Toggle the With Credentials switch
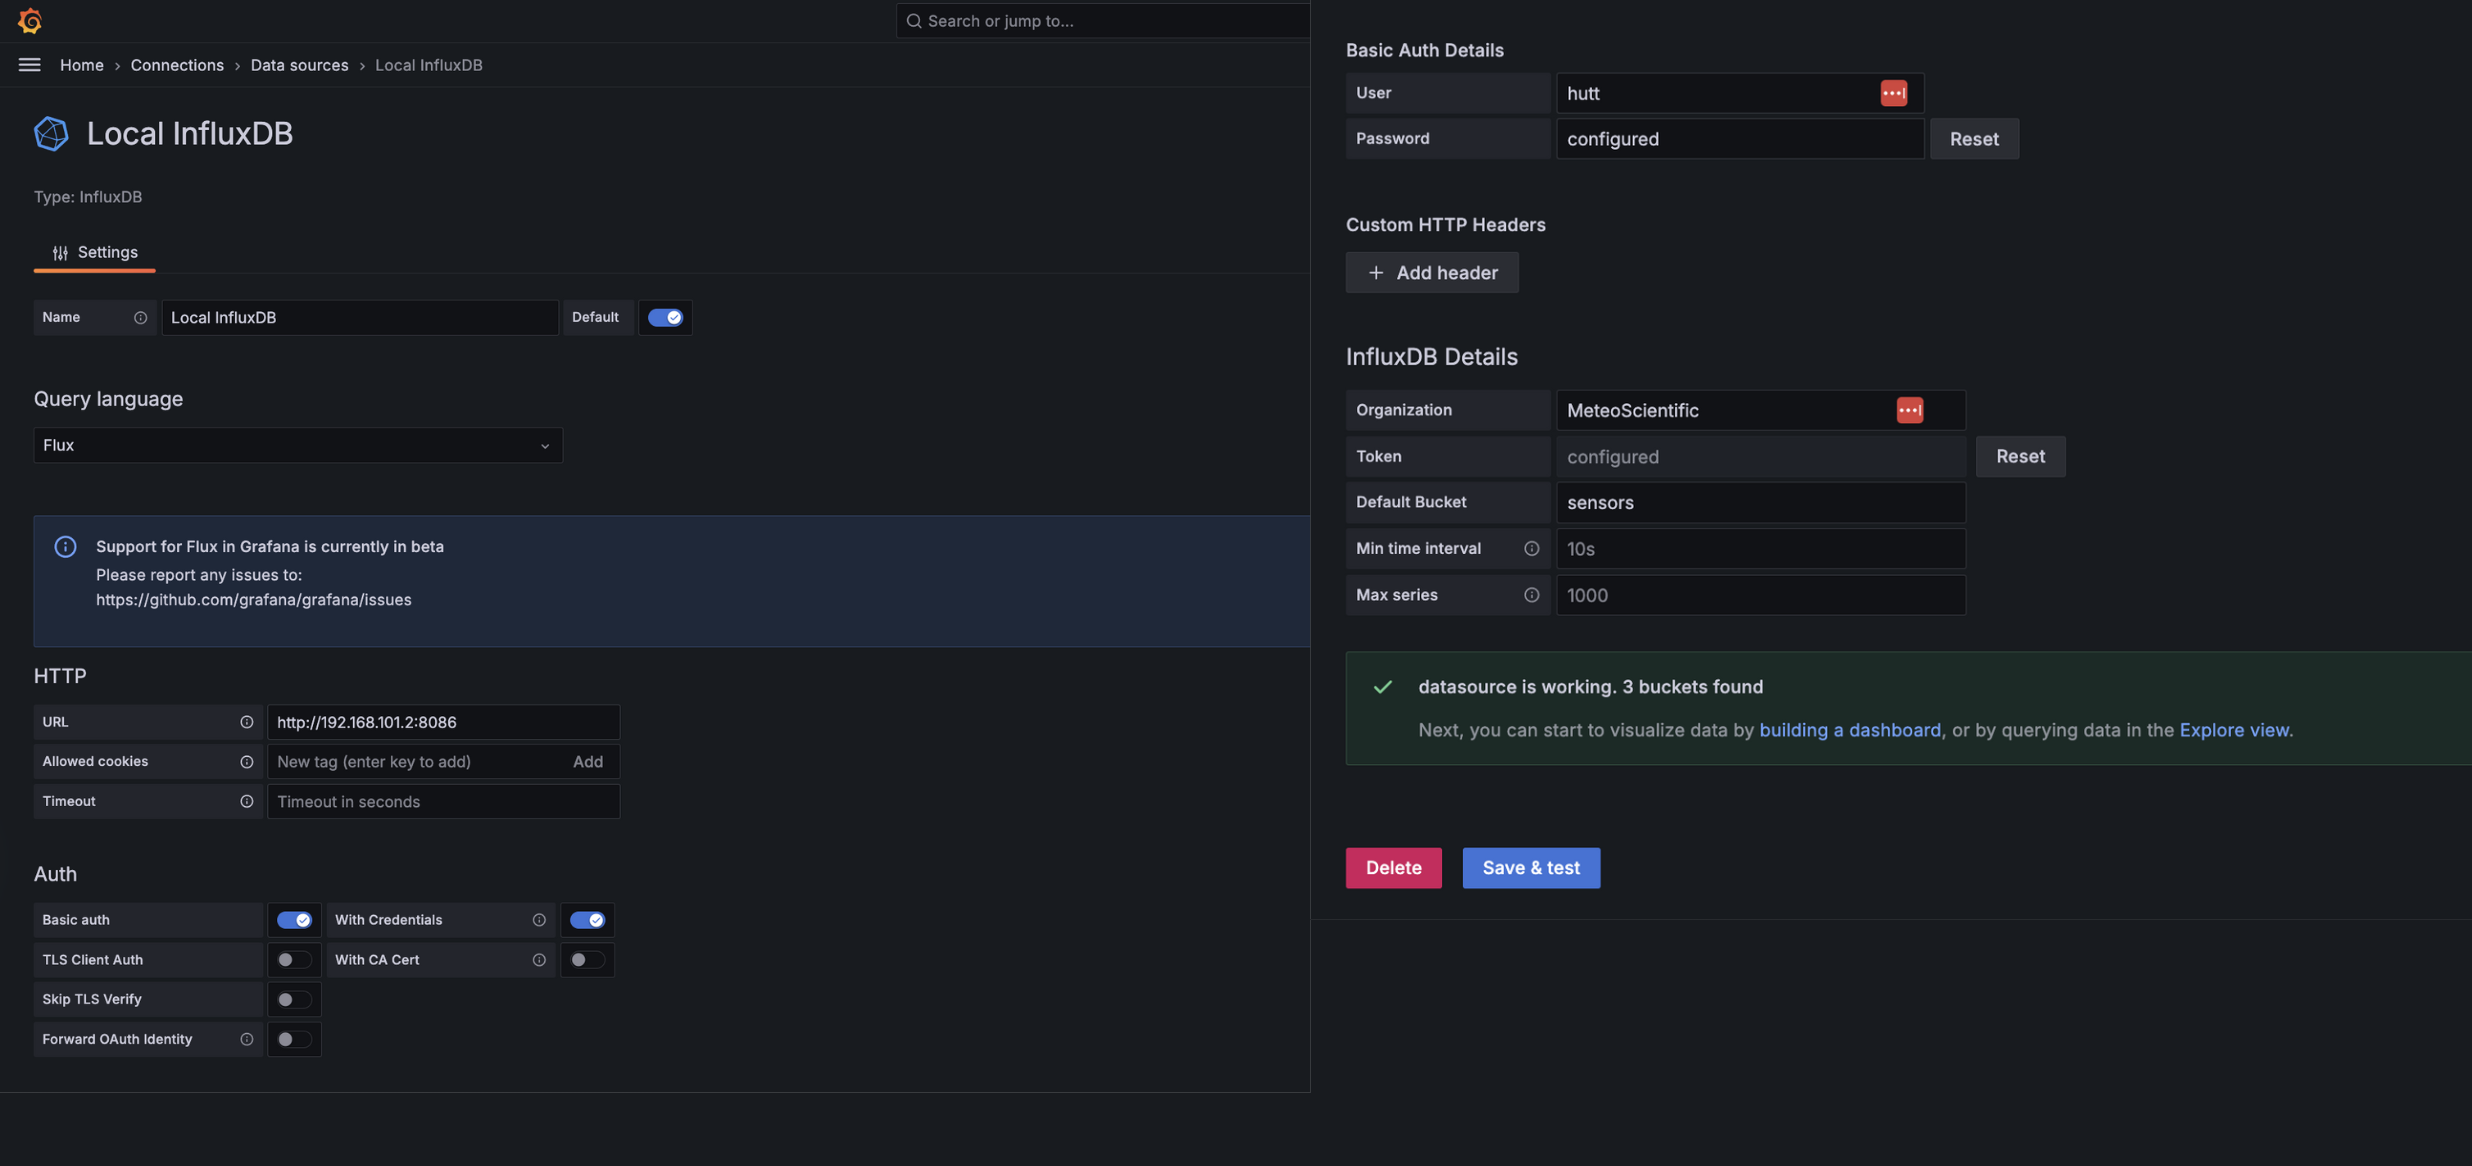Viewport: 2472px width, 1166px height. (x=587, y=920)
